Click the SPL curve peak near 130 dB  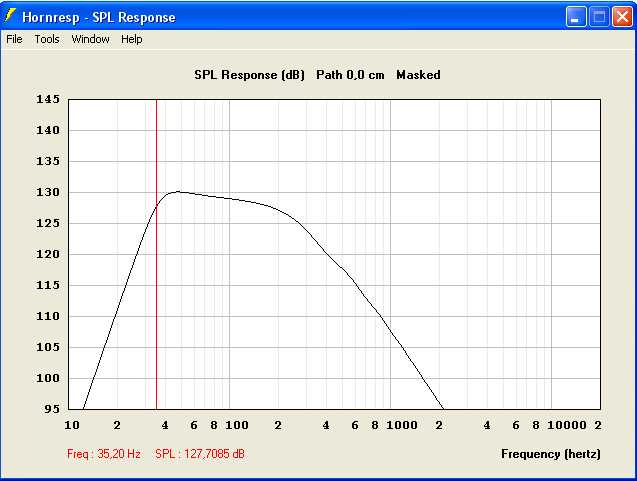(x=178, y=191)
